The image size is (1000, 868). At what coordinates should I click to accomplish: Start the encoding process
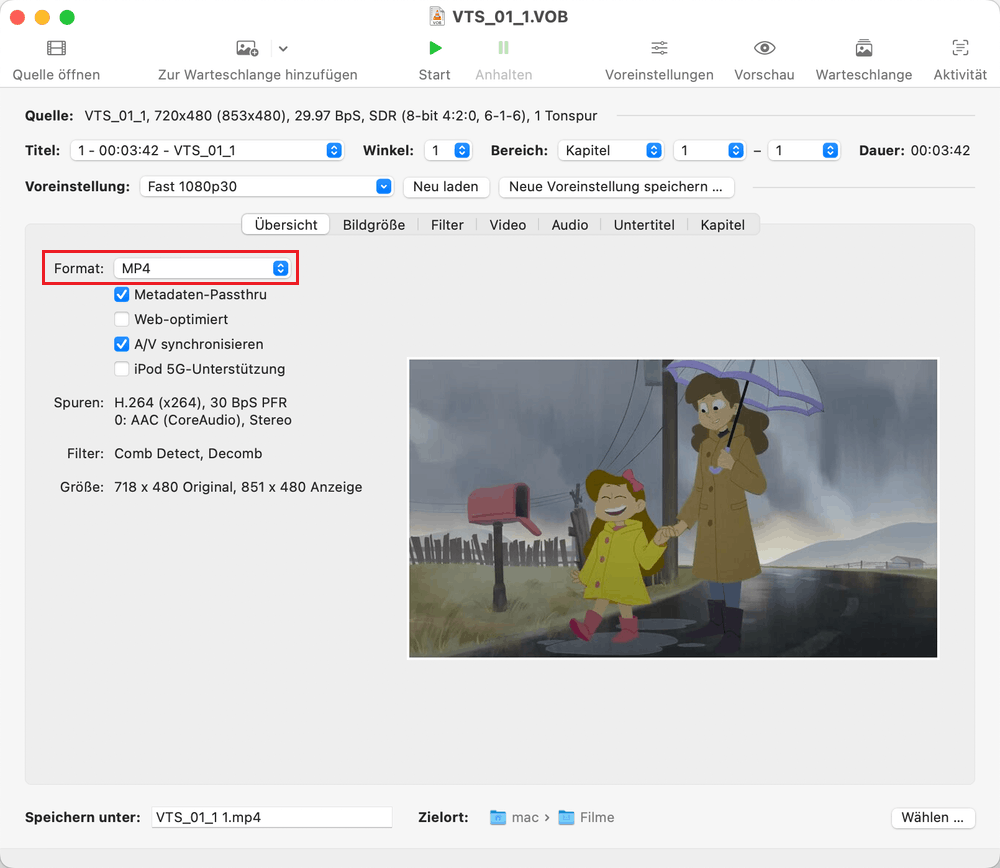(x=434, y=47)
